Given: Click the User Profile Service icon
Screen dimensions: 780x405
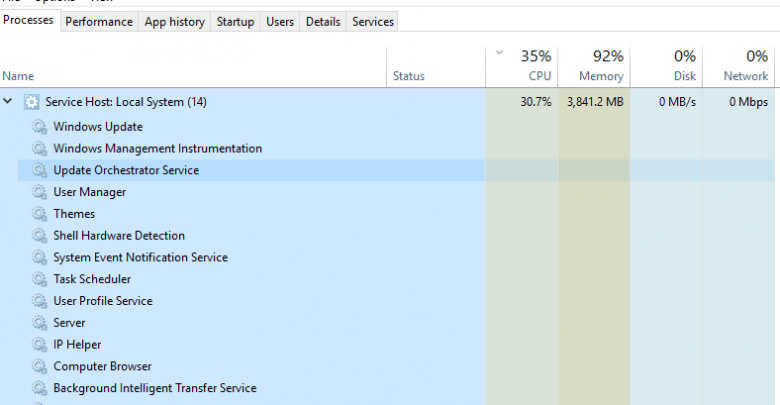Looking at the screenshot, I should (x=40, y=301).
